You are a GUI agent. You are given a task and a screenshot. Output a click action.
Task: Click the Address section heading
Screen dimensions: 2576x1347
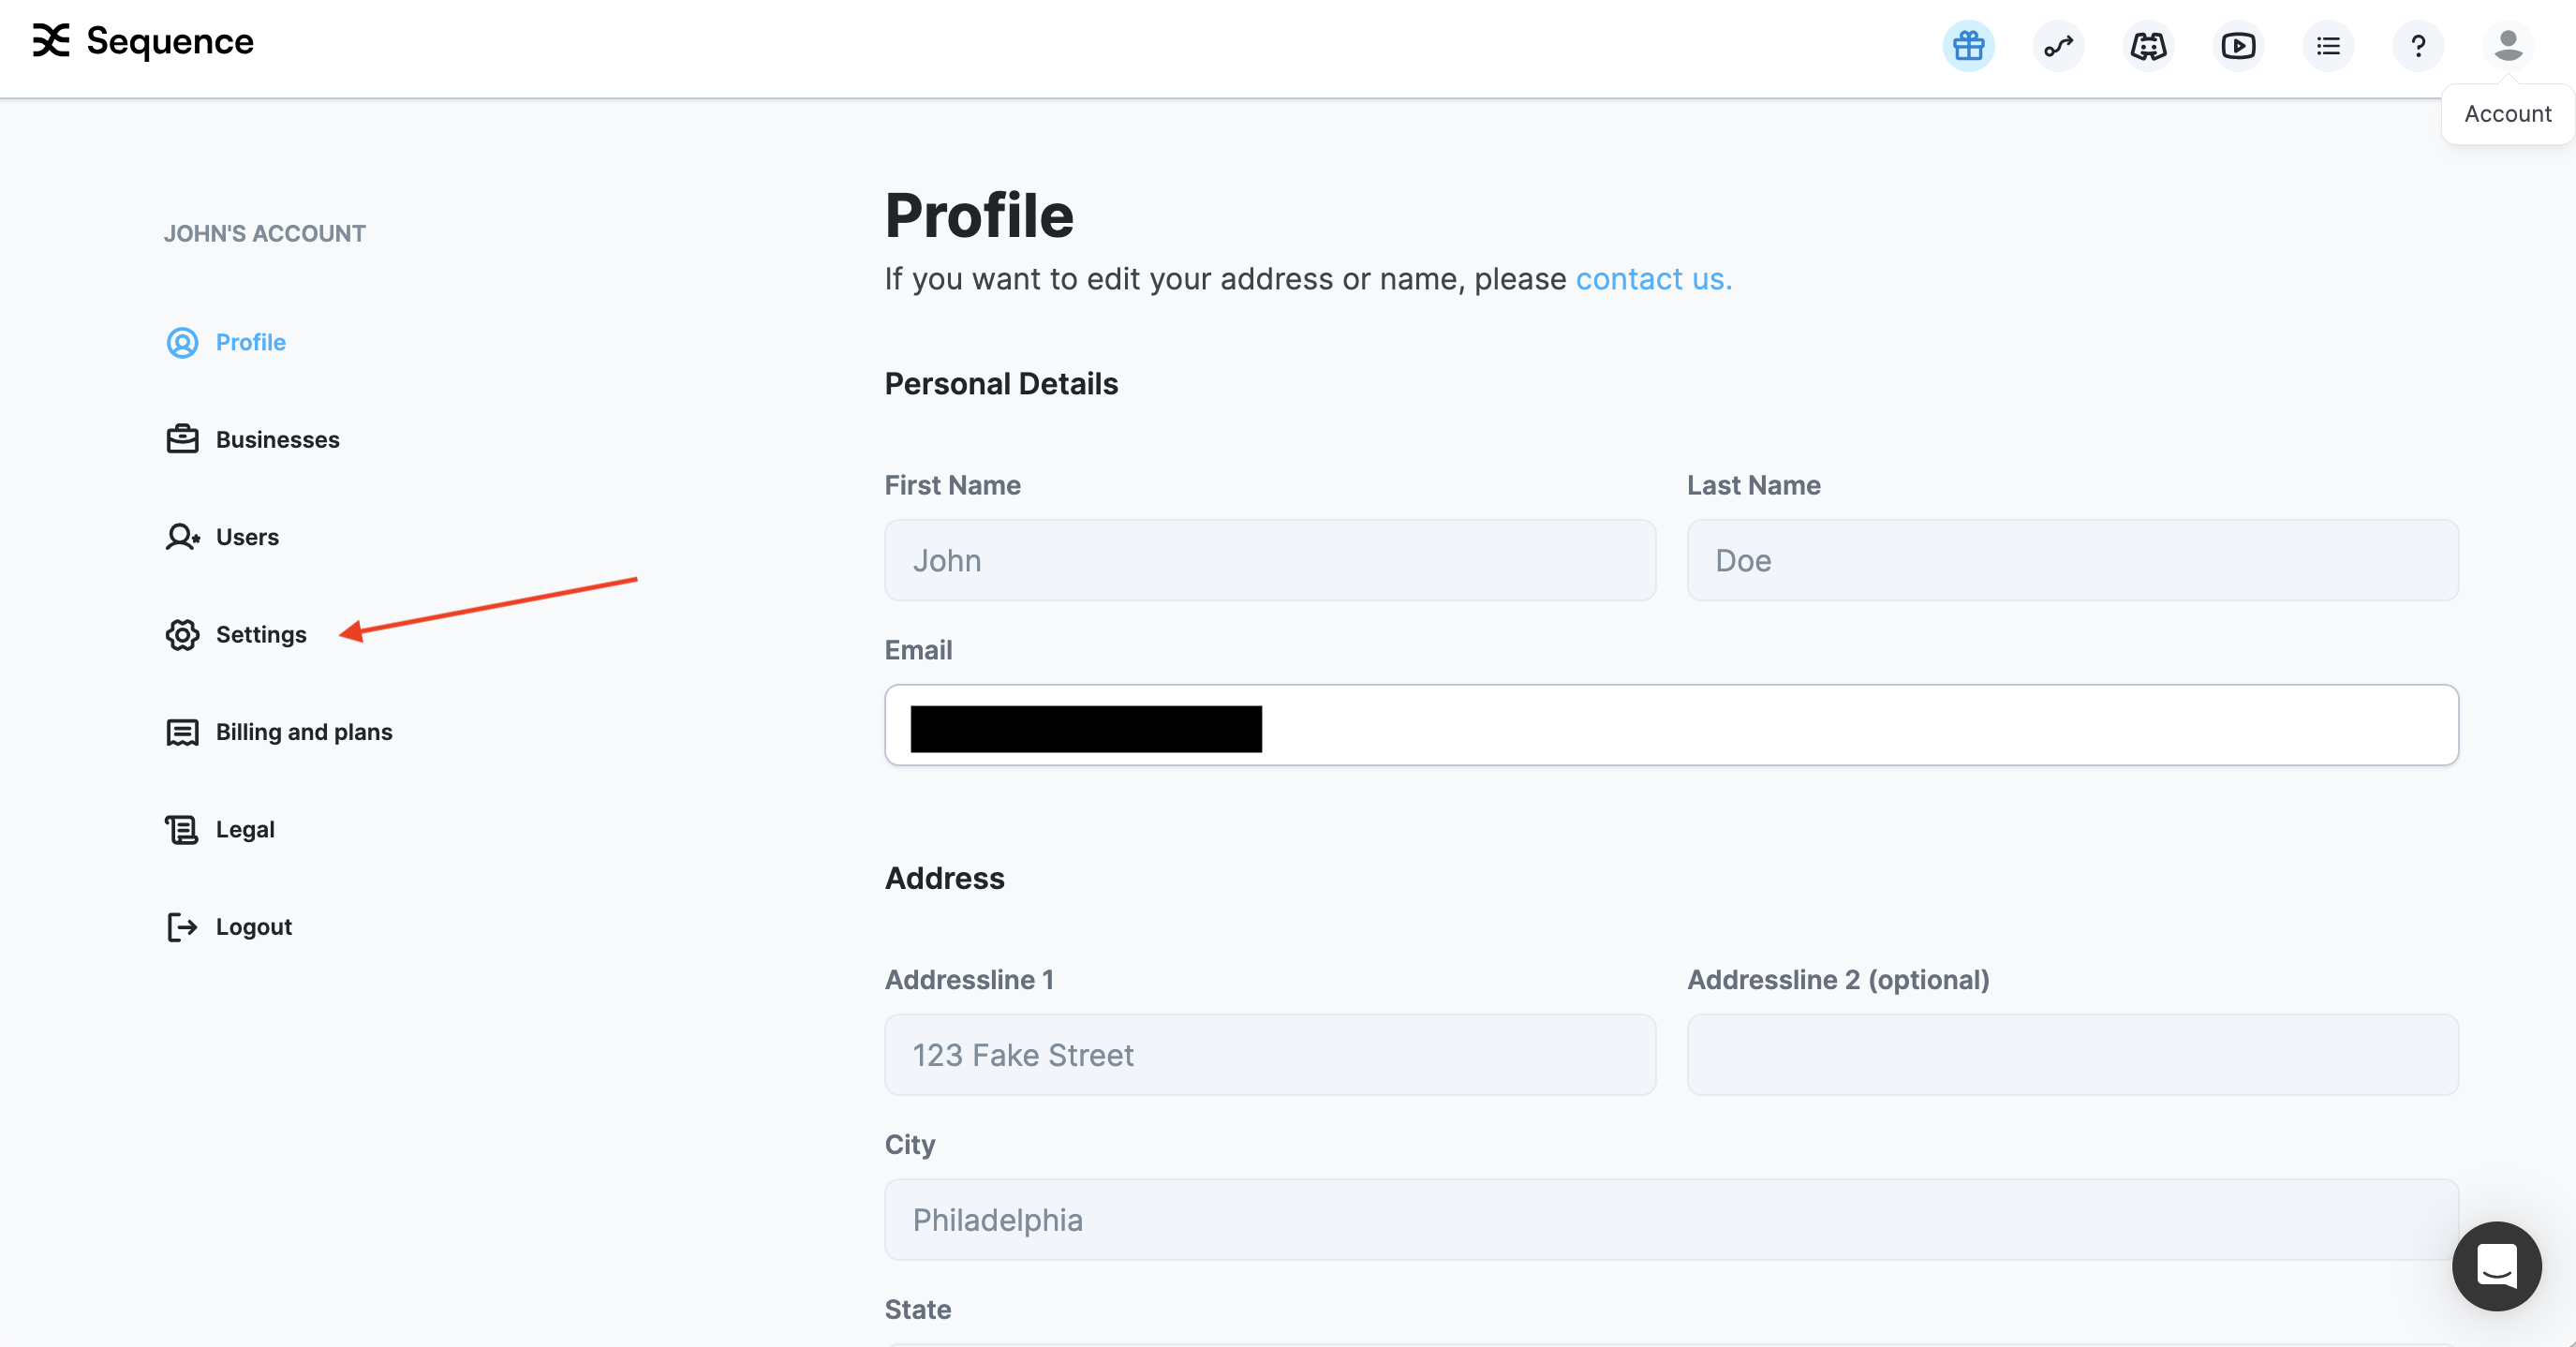point(945,878)
